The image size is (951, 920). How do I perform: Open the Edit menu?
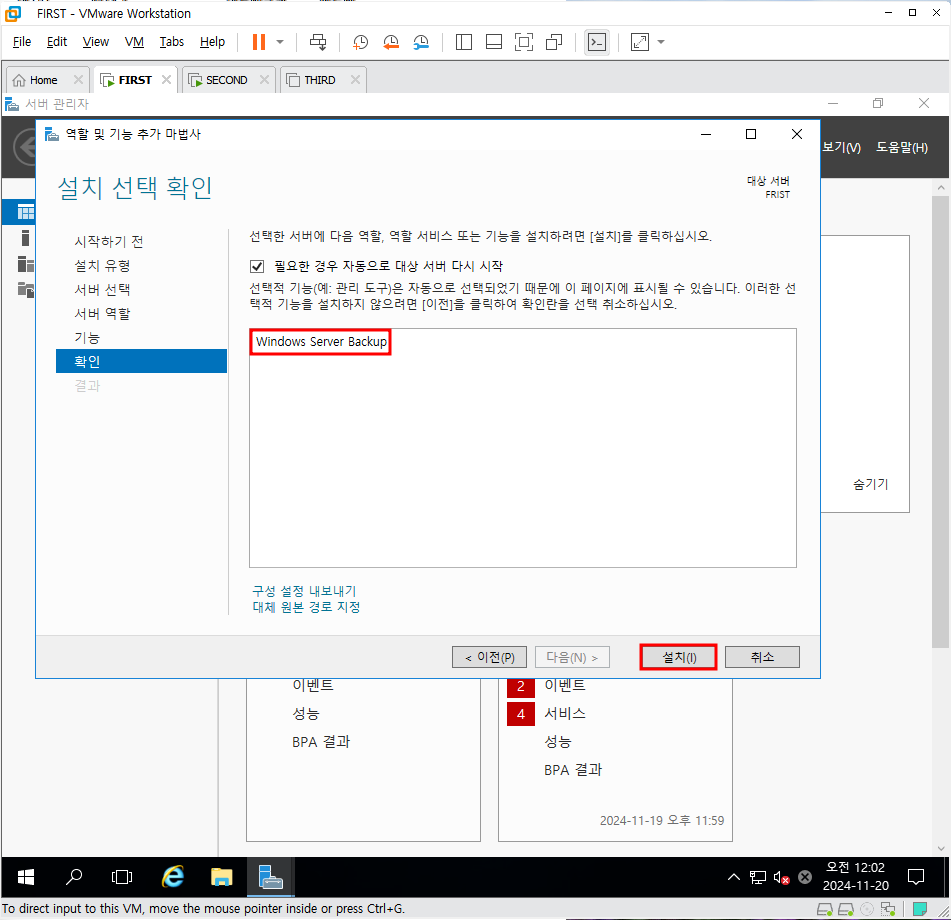57,42
